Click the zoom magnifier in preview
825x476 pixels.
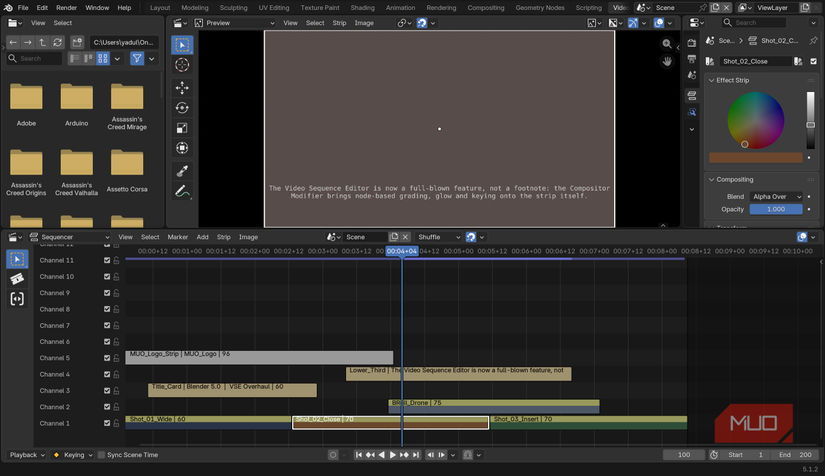click(x=667, y=44)
